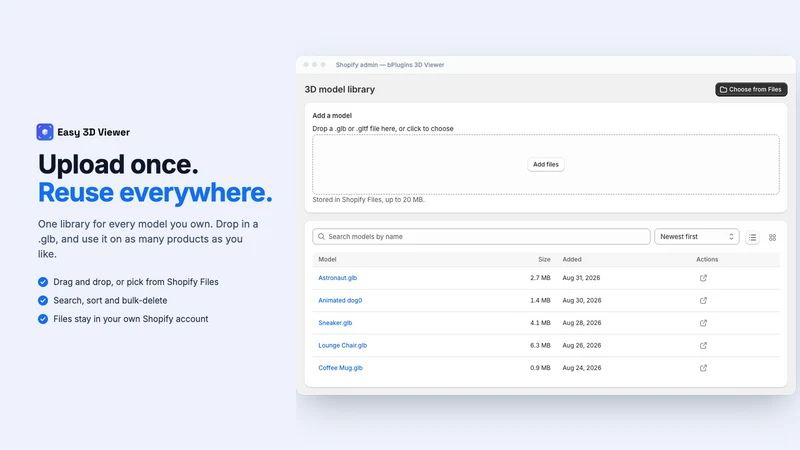Open Sneaker.glb external link icon

click(x=703, y=323)
